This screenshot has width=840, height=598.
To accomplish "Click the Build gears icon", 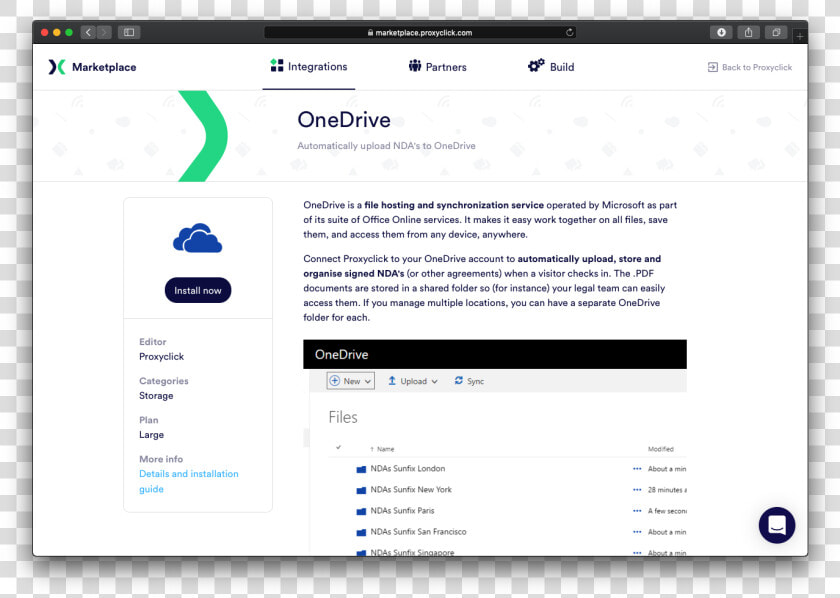I will 536,65.
